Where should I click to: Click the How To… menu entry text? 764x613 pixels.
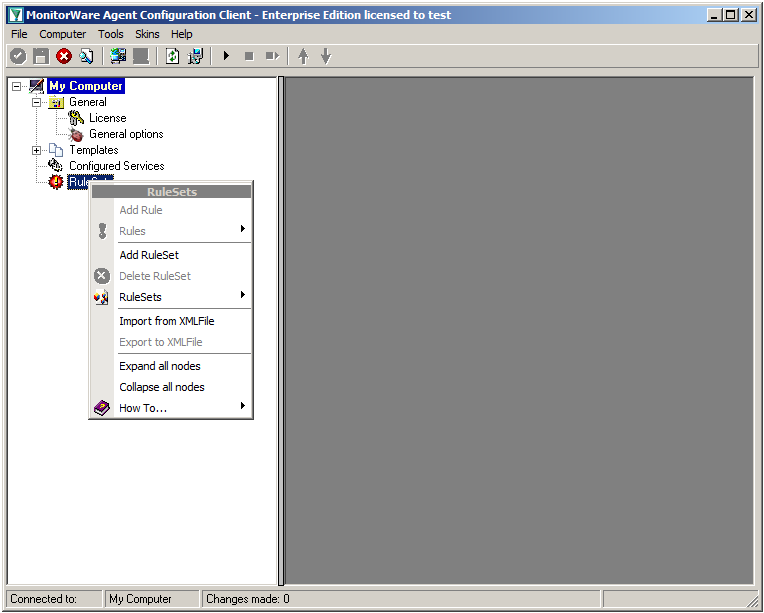[x=143, y=408]
